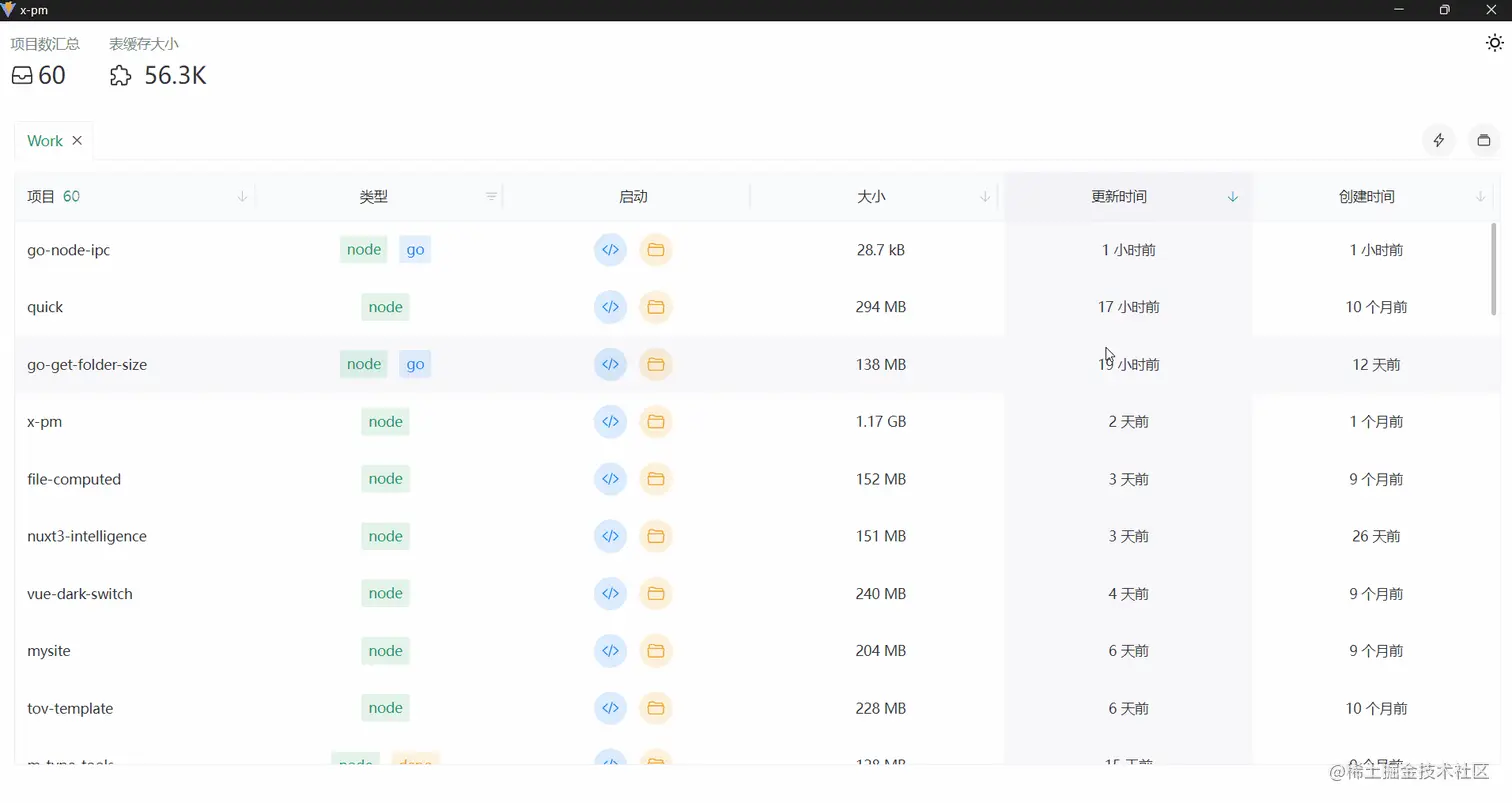The width and height of the screenshot is (1512, 803).
Task: Click the puzzle piece cache icon
Action: coord(120,76)
